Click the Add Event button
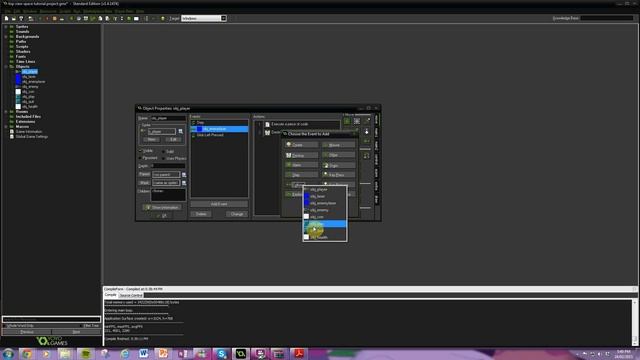 click(219, 204)
